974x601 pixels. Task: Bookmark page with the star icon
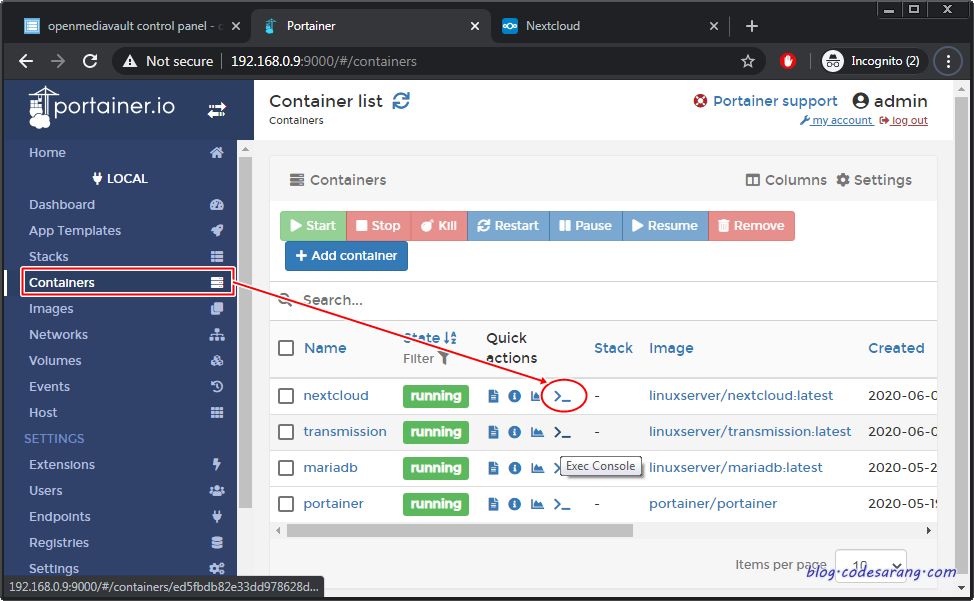pyautogui.click(x=748, y=61)
